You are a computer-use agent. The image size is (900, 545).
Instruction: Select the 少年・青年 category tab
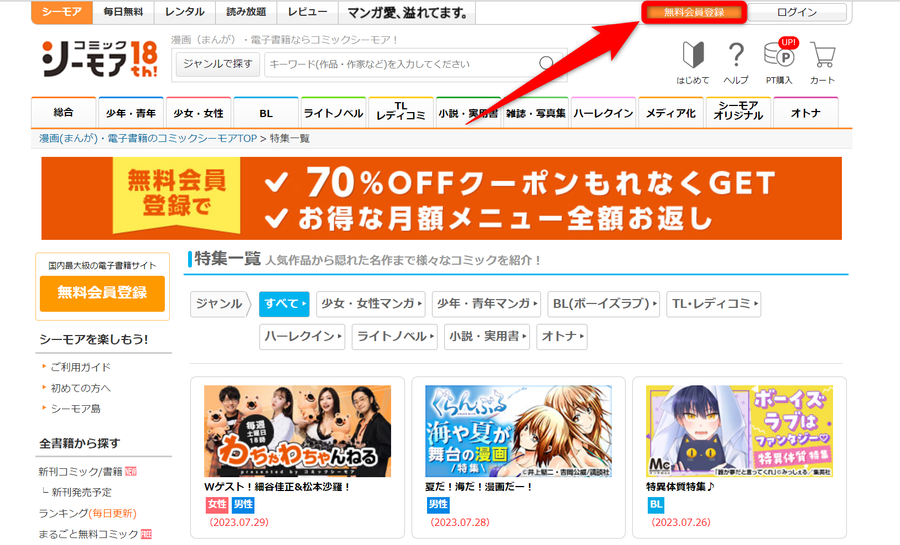point(131,112)
